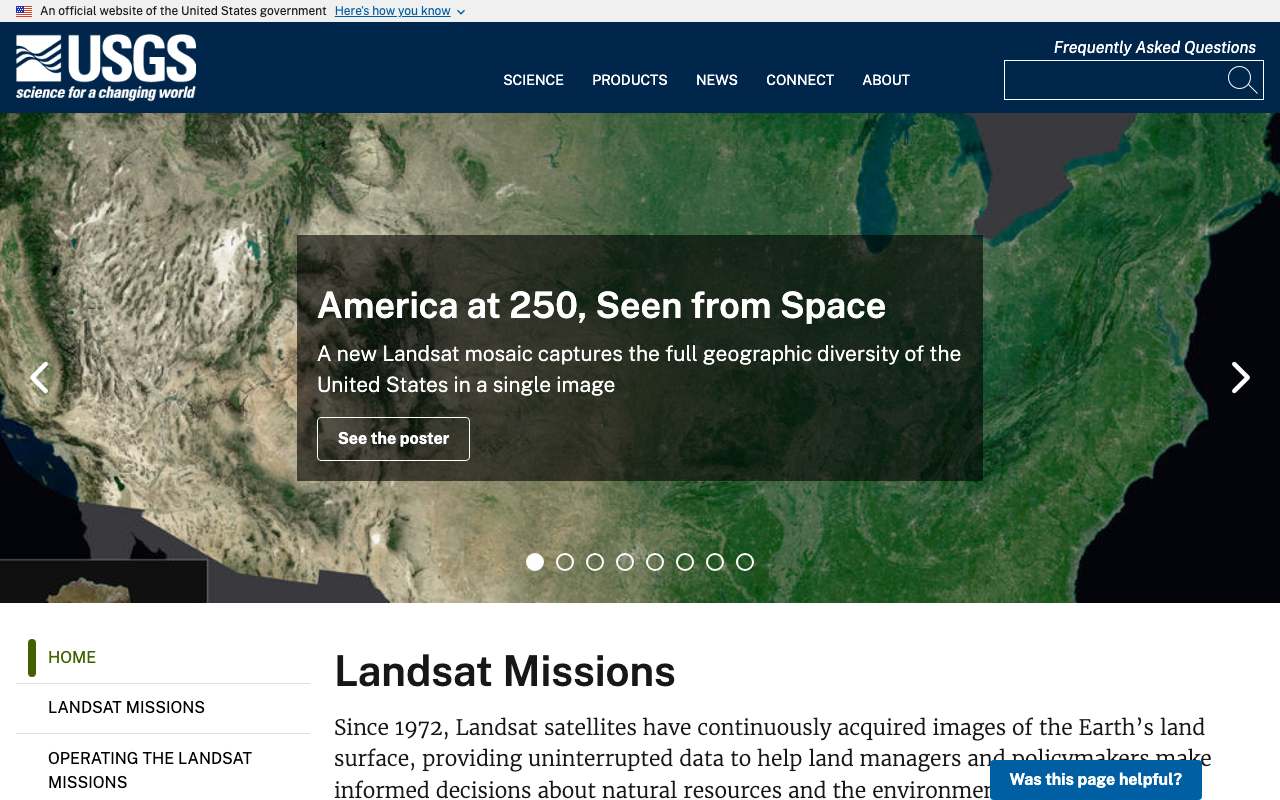This screenshot has height=800, width=1280.
Task: Open the SCIENCE menu
Action: coord(533,80)
